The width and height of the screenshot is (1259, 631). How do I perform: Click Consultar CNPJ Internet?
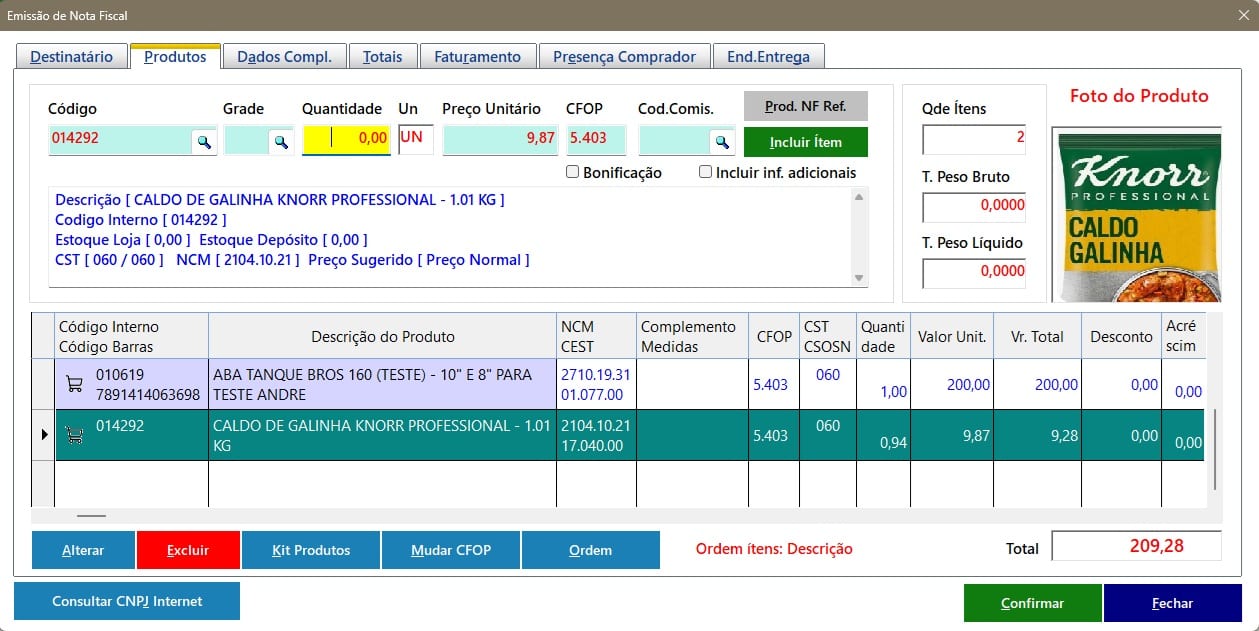tap(127, 601)
